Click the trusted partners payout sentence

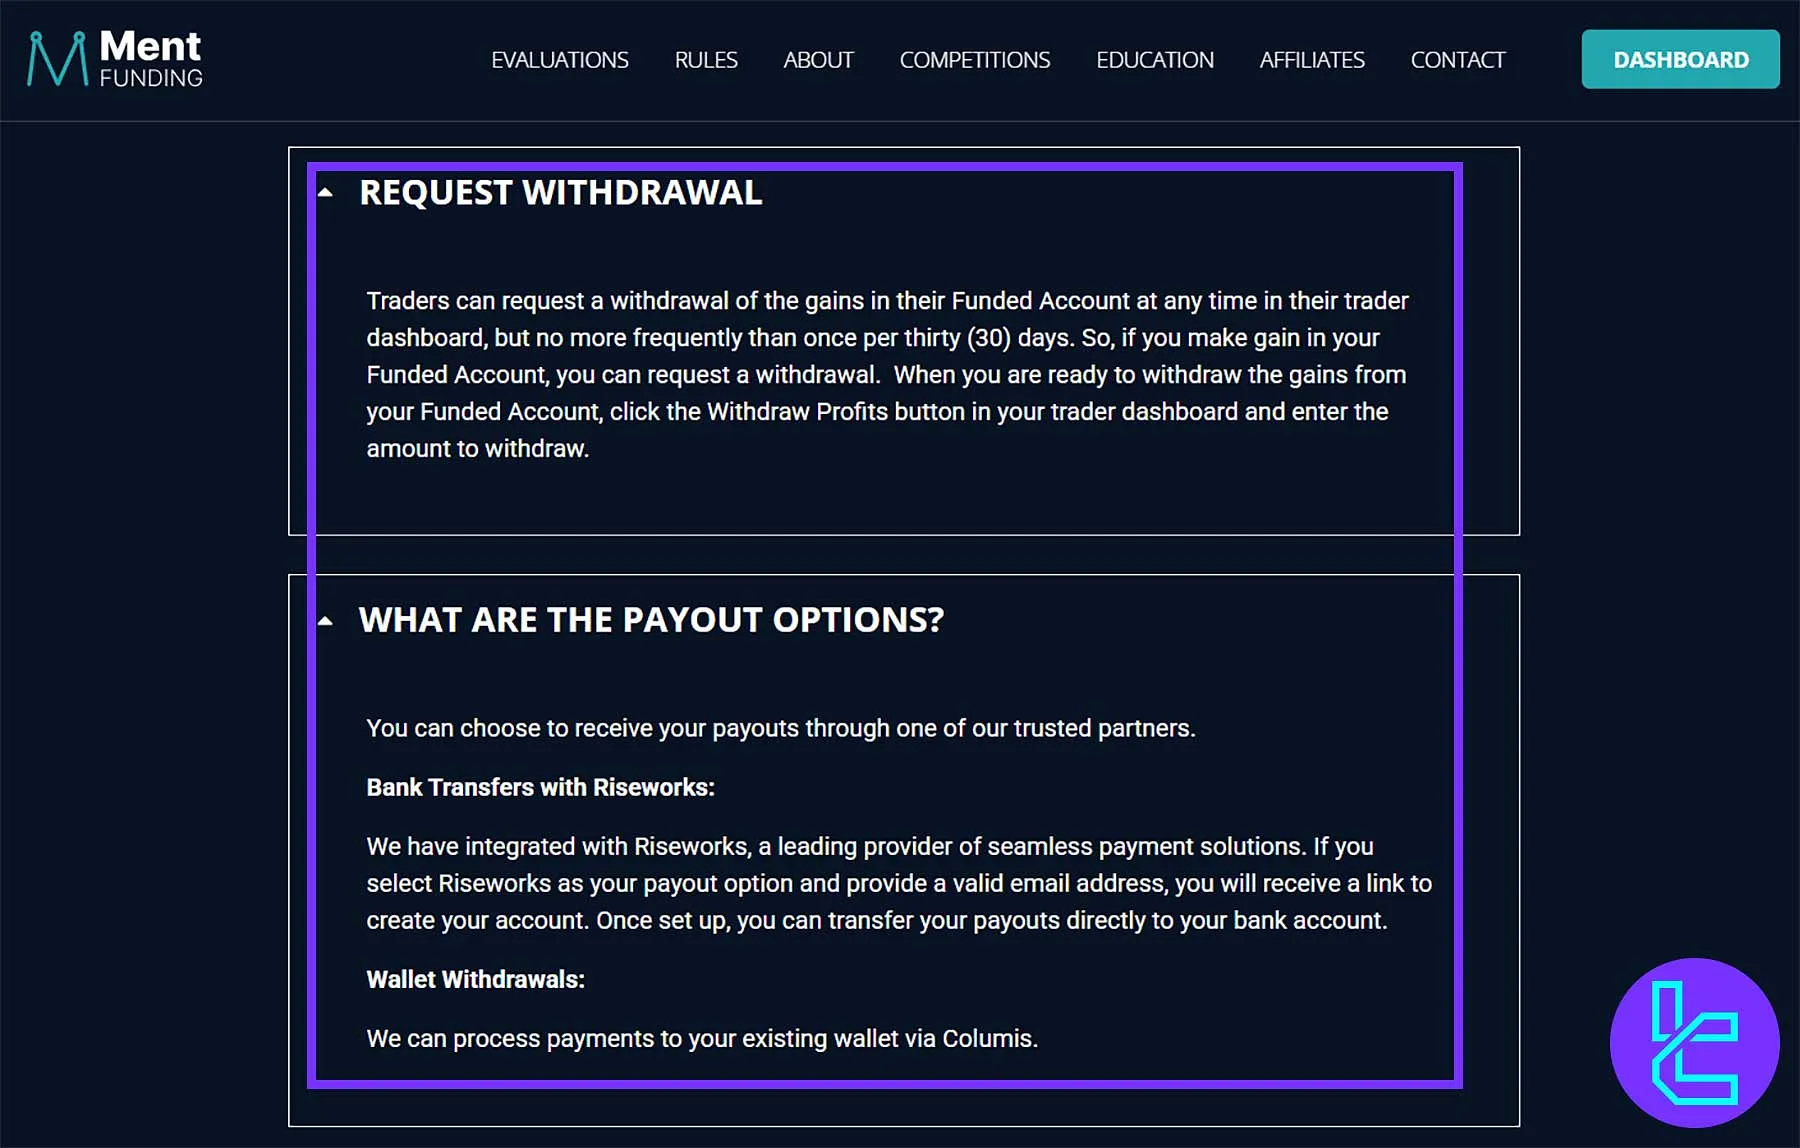780,728
